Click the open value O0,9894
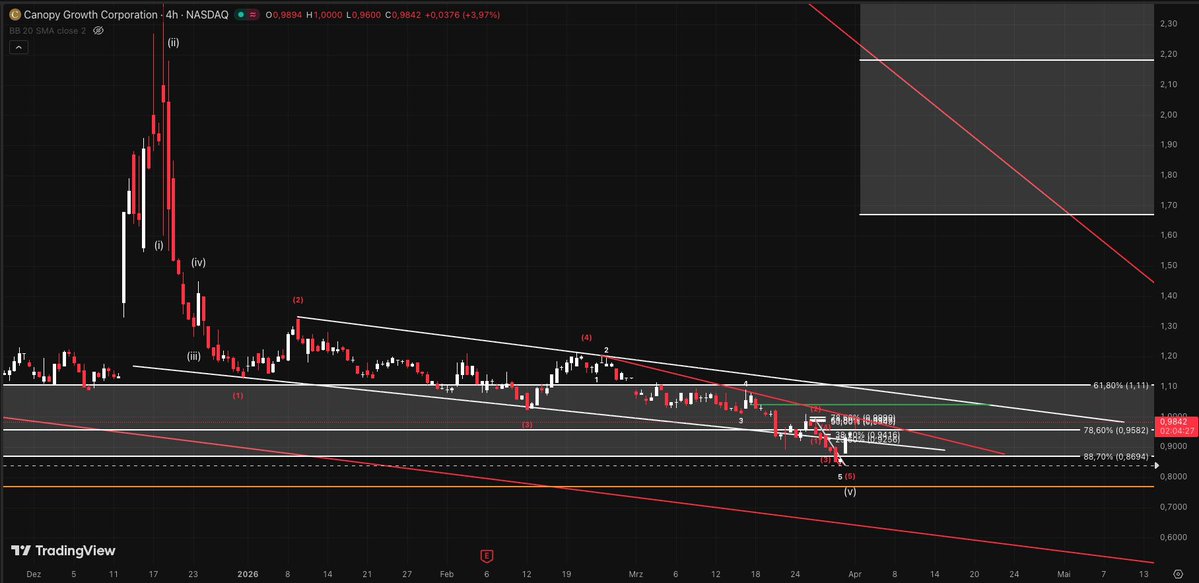This screenshot has width=1199, height=583. (x=282, y=15)
